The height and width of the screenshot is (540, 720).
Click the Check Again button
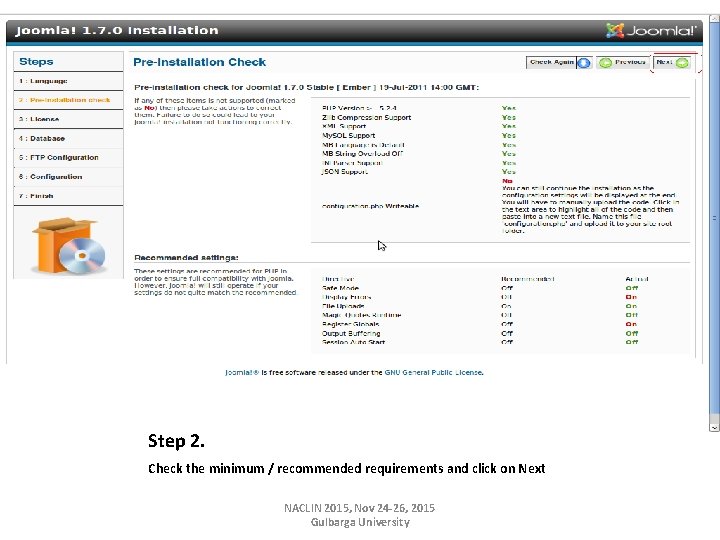(559, 62)
